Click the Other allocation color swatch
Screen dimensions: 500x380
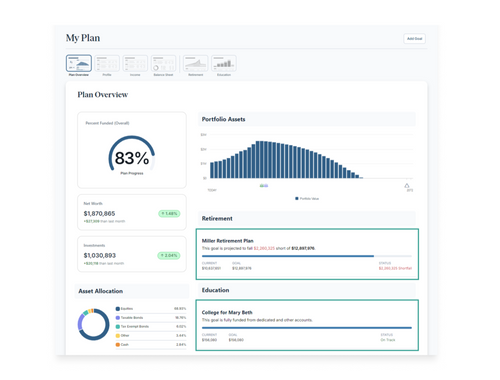pyautogui.click(x=118, y=336)
